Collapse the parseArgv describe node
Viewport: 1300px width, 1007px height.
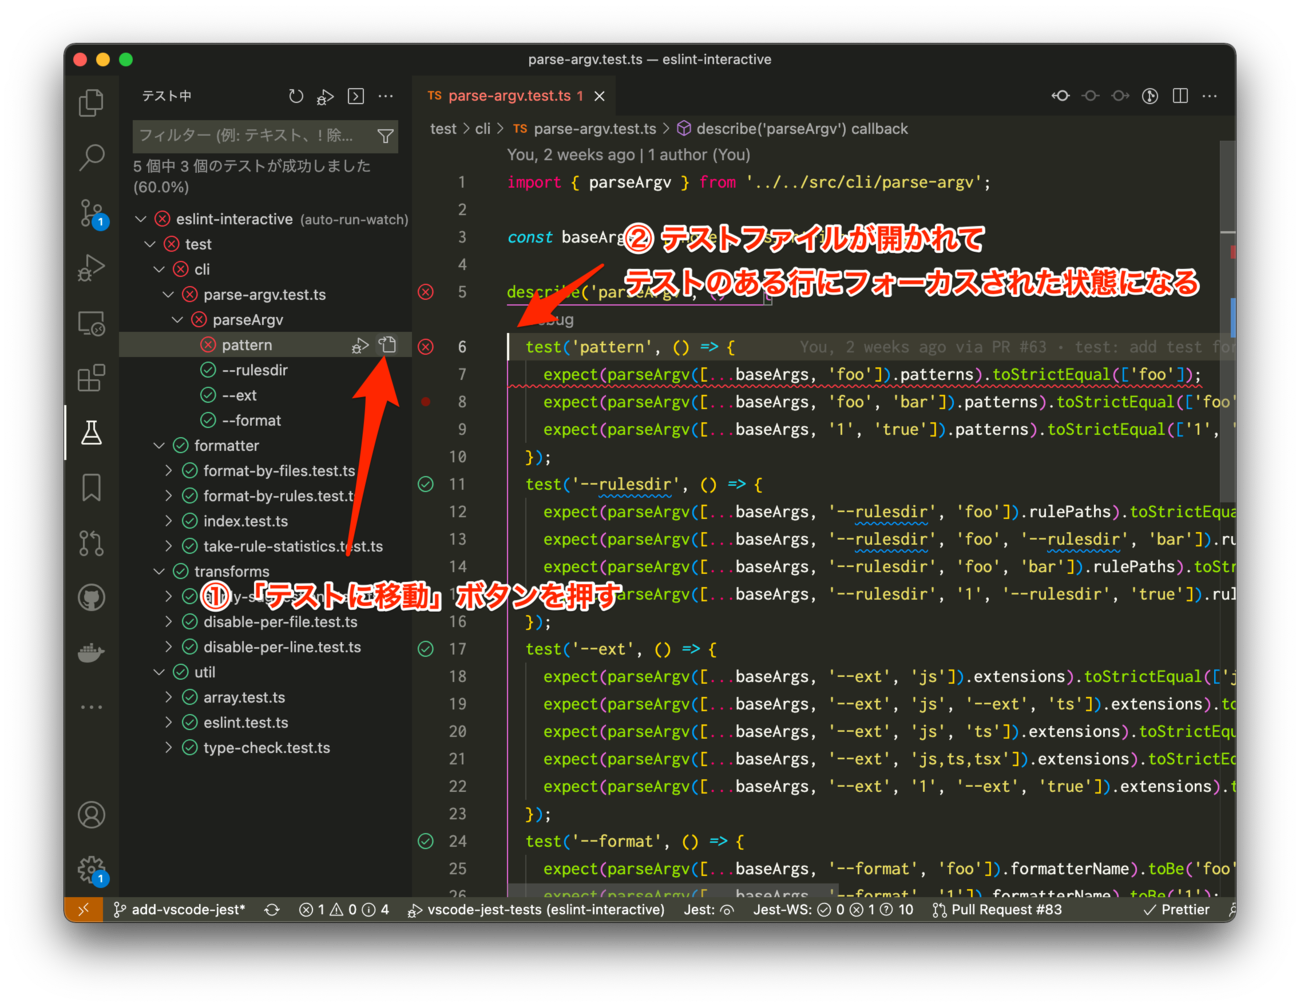click(177, 320)
